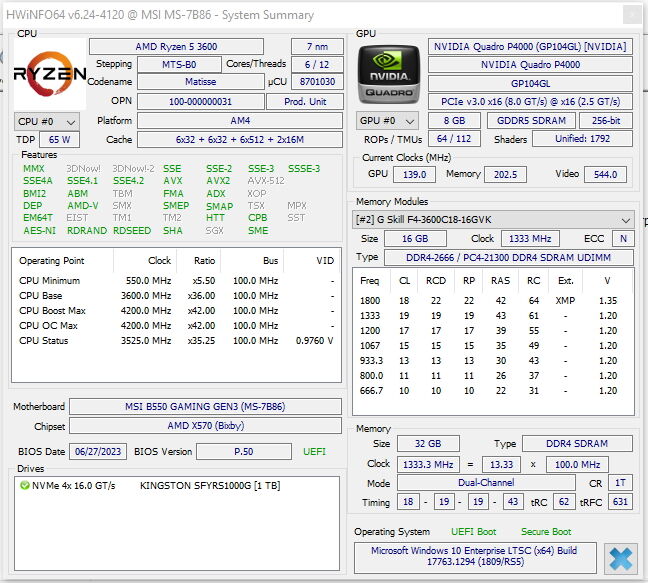Click the tRFC 631 value
The height and width of the screenshot is (583, 648).
[620, 502]
